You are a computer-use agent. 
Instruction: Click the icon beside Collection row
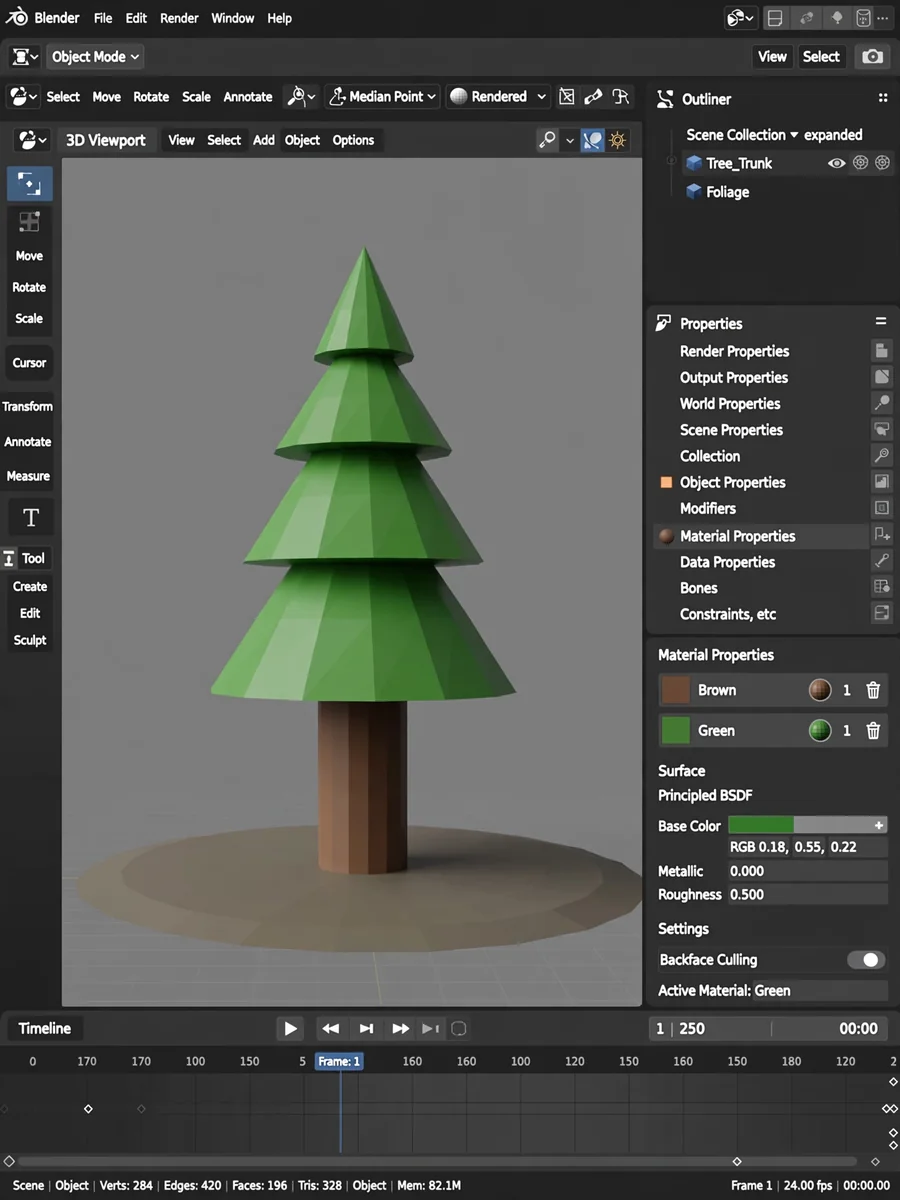881,455
